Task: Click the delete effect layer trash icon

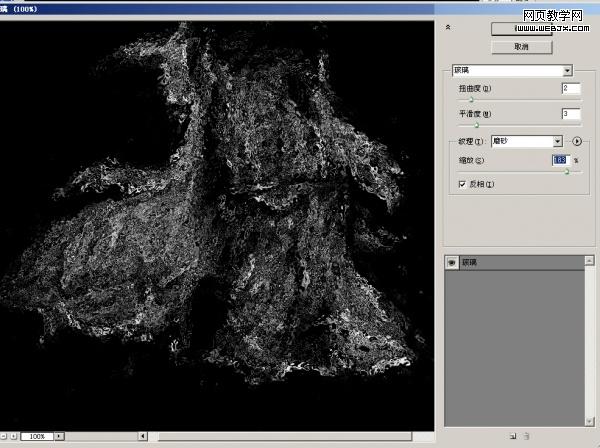Action: 526,436
